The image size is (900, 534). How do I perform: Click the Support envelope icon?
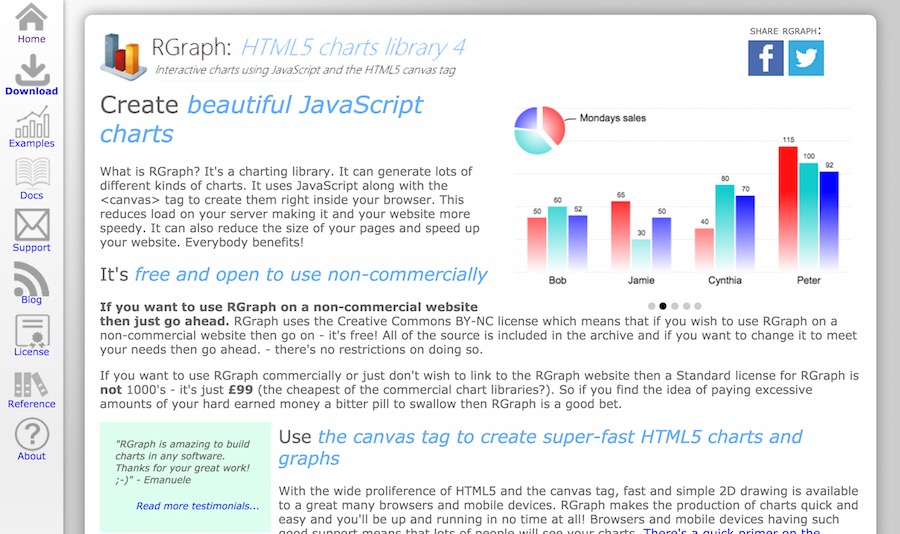pos(32,225)
